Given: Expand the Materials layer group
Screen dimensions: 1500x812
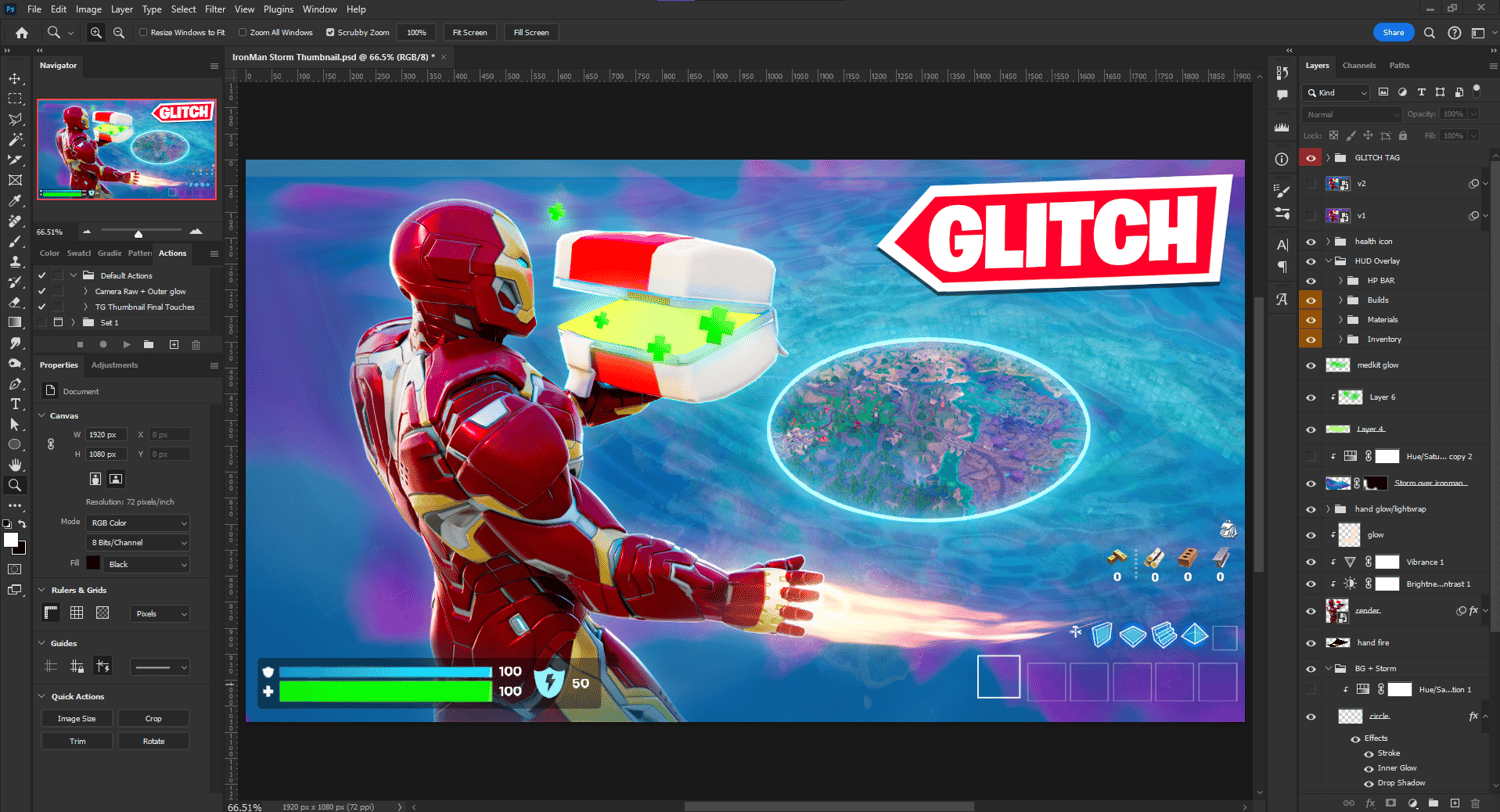Looking at the screenshot, I should [x=1340, y=319].
